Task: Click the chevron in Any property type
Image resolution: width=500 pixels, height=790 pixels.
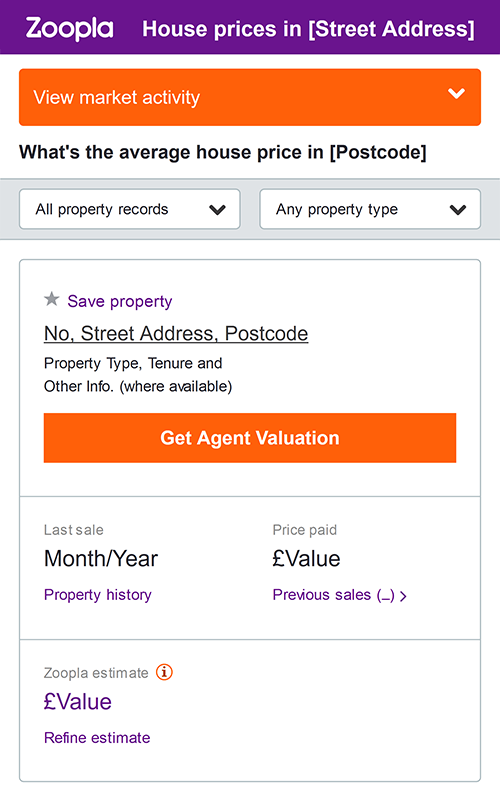Action: click(x=458, y=210)
